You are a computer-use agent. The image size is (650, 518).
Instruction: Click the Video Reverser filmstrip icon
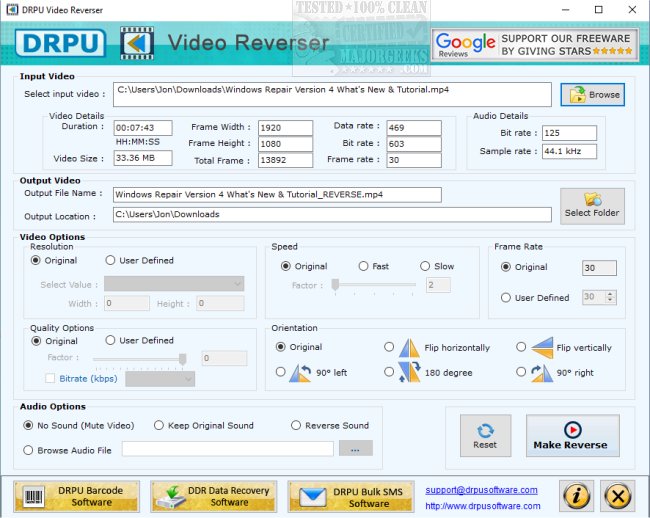pyautogui.click(x=137, y=43)
